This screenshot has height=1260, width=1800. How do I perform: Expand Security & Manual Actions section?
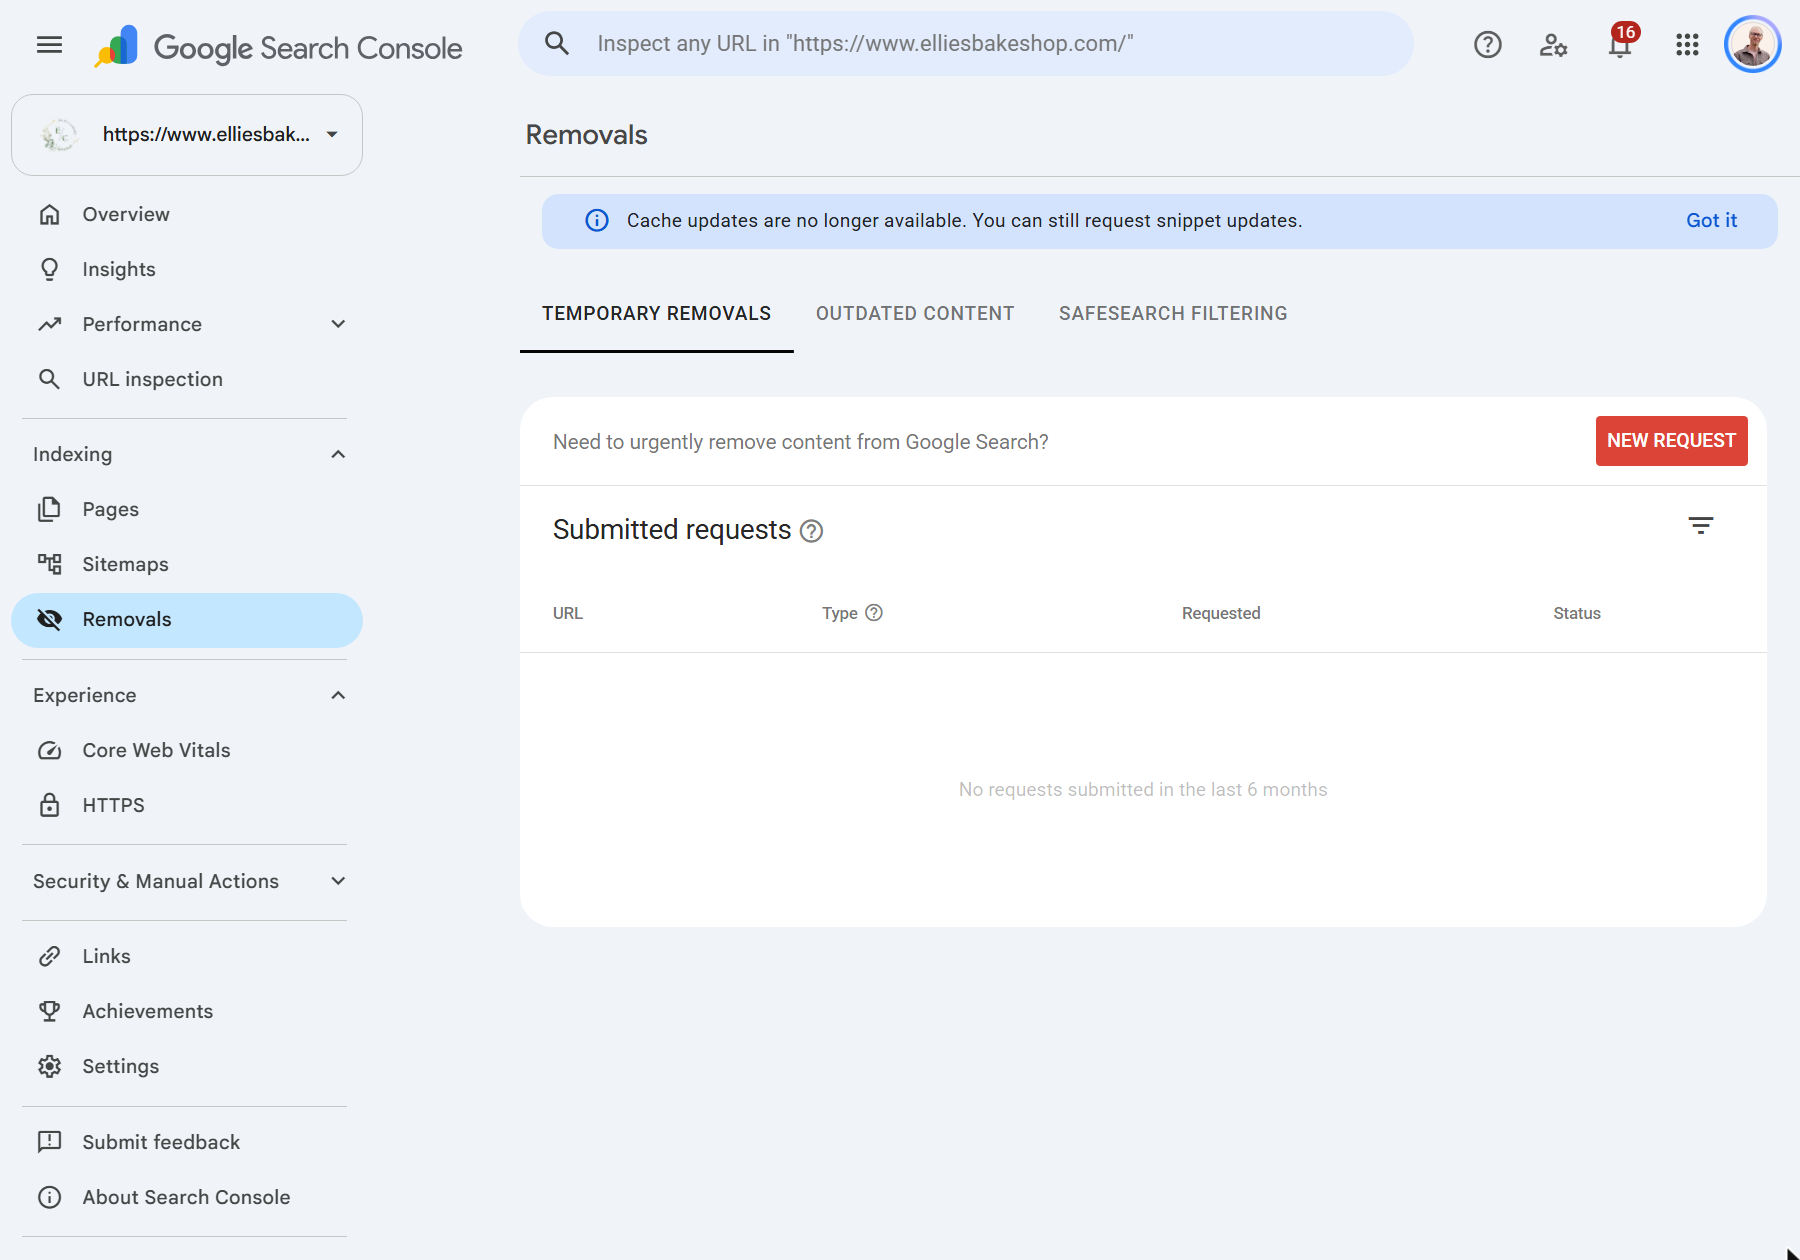338,881
